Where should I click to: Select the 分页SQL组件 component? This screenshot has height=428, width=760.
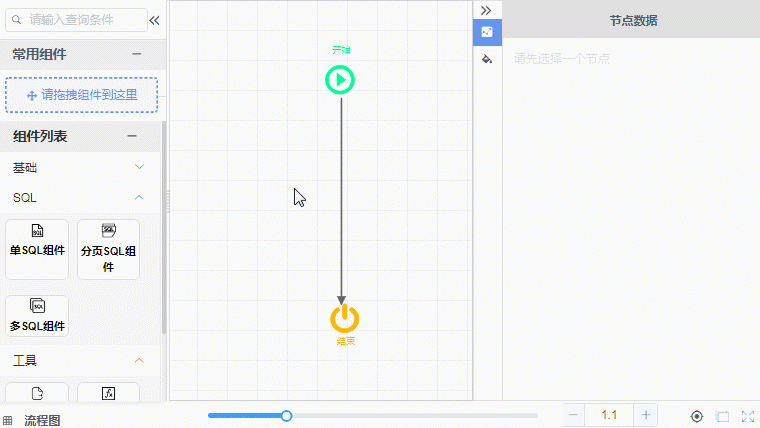(x=108, y=249)
